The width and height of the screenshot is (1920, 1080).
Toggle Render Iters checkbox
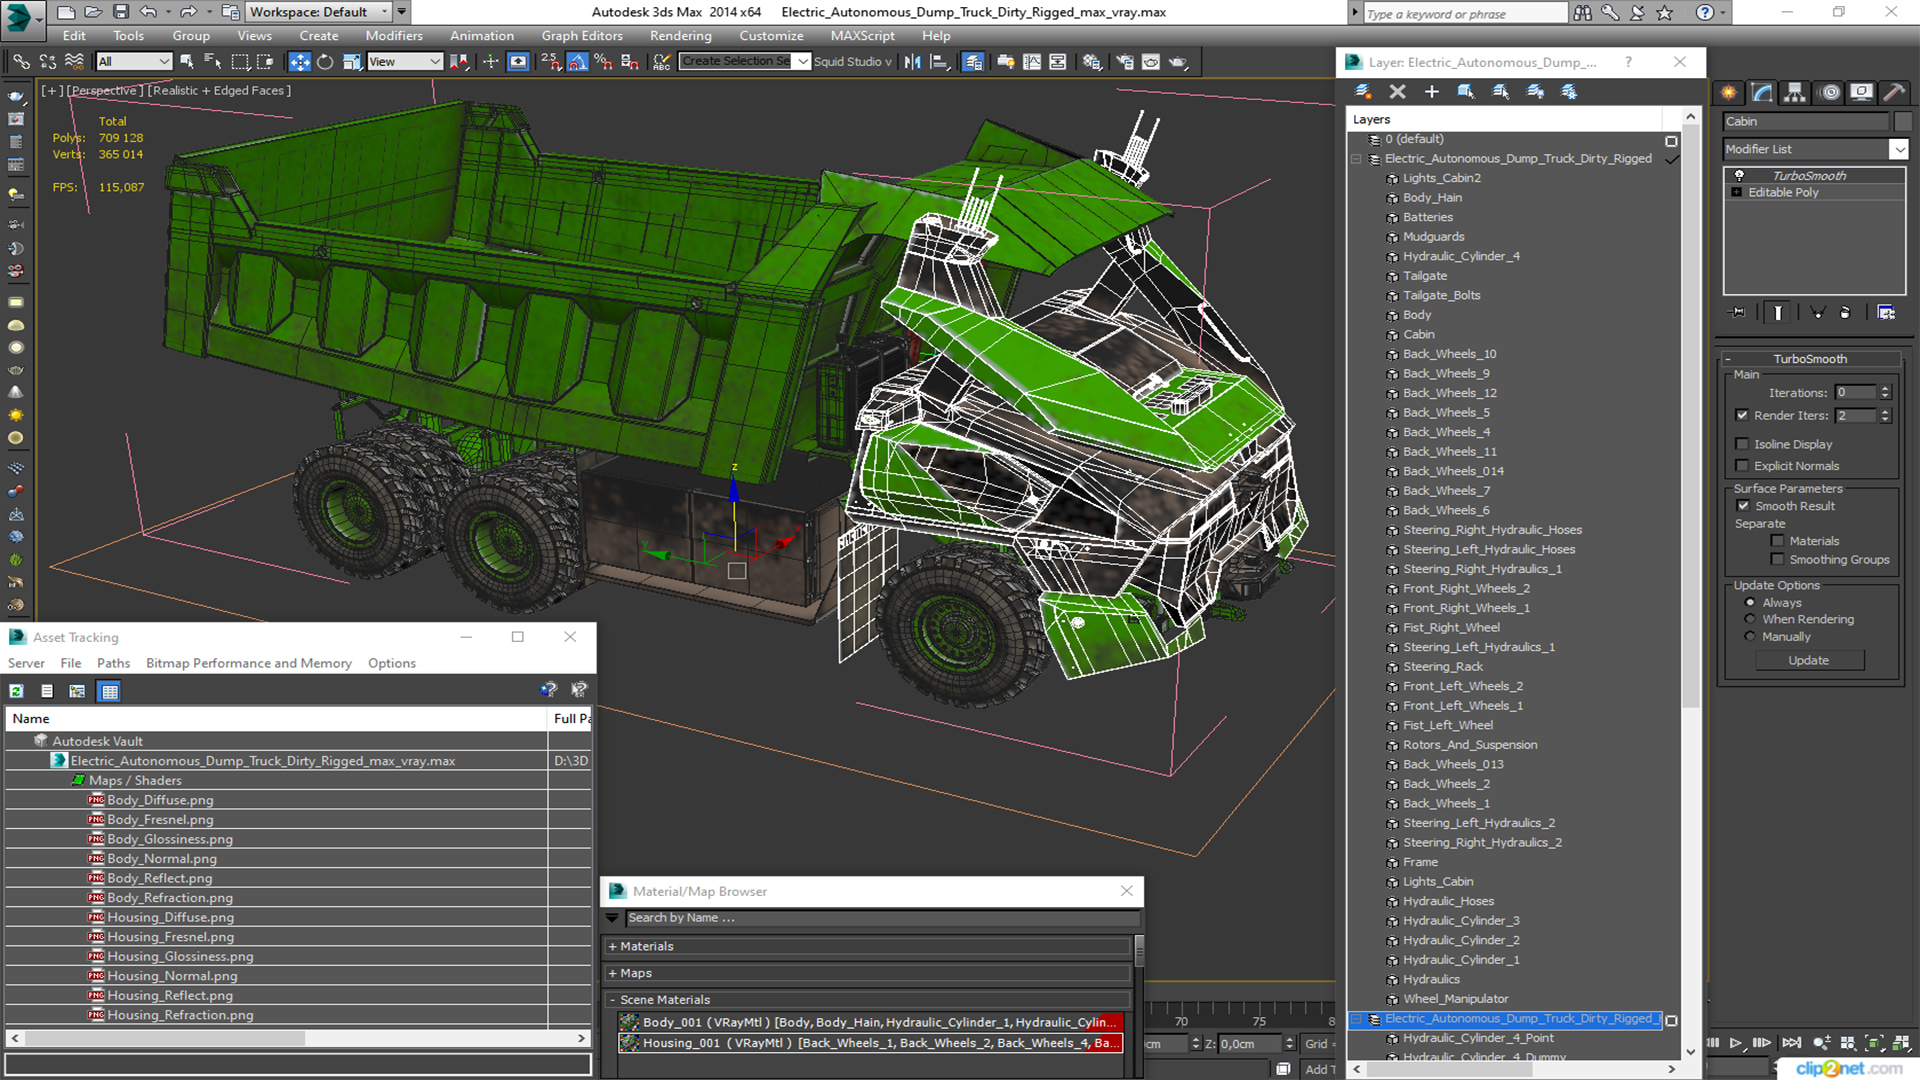tap(1742, 415)
